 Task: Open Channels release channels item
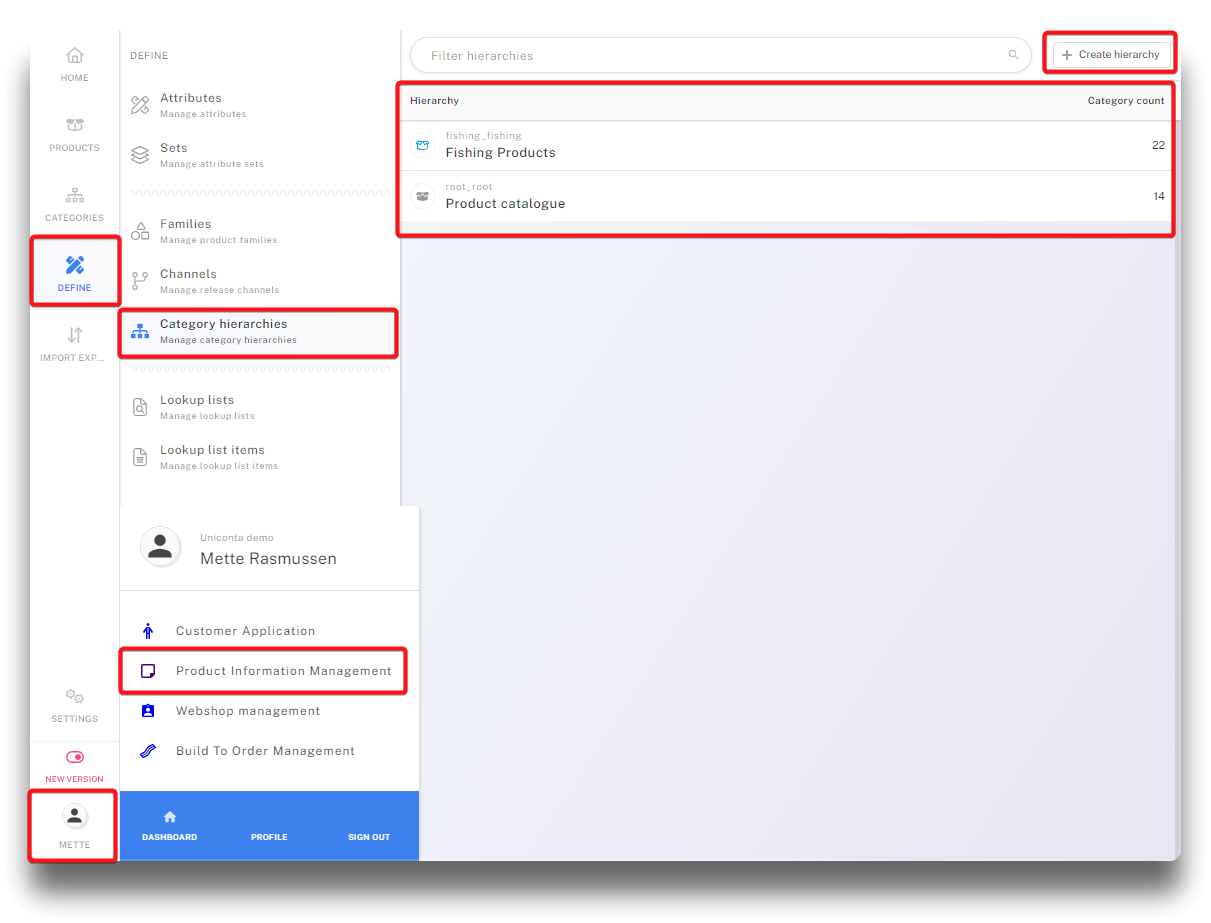(x=188, y=281)
